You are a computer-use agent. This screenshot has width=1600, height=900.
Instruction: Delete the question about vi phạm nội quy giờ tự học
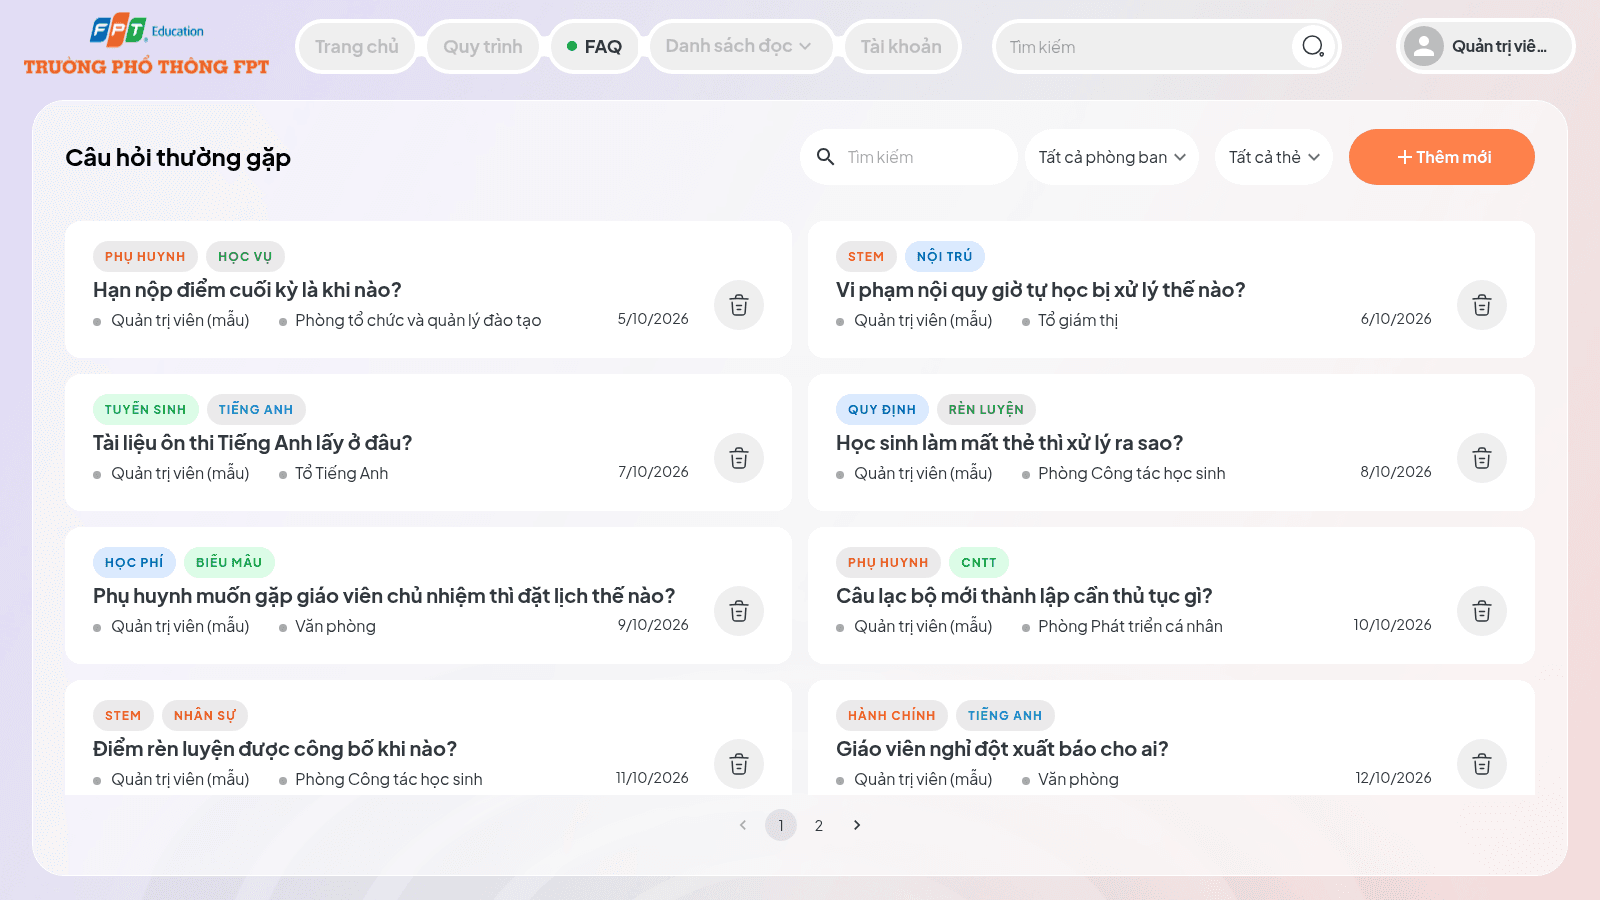pos(1482,305)
